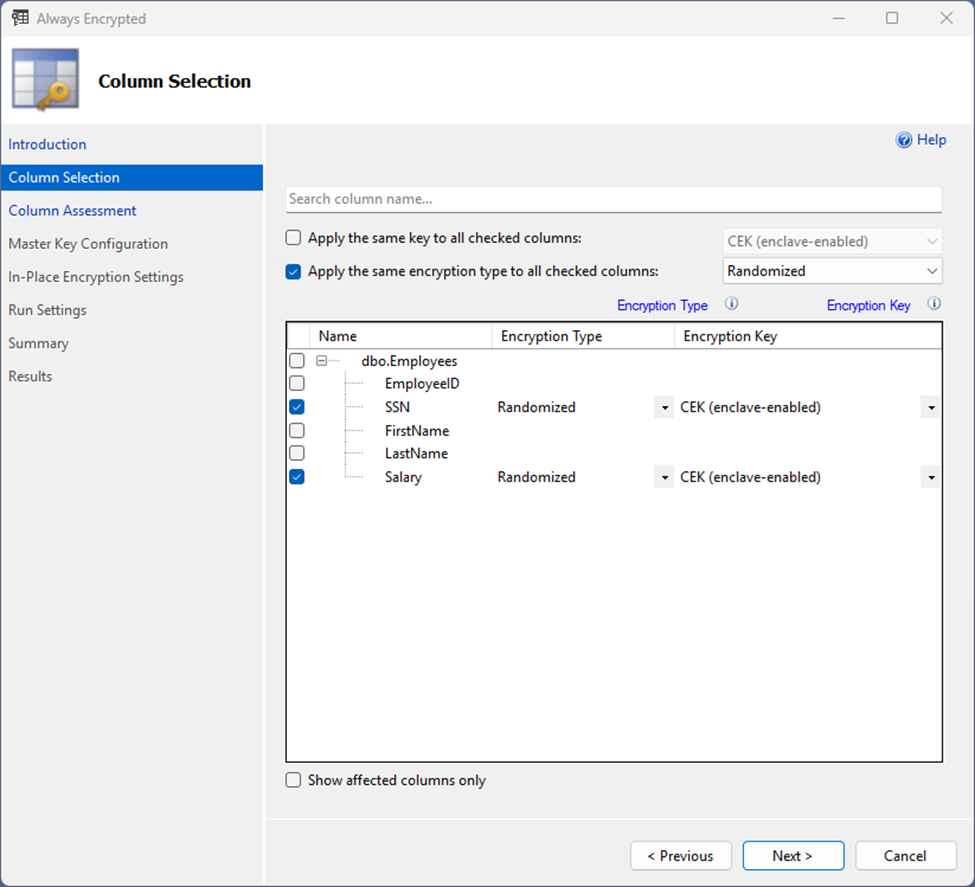Follow the Encryption Type link
Viewport: 975px width, 887px height.
(662, 305)
